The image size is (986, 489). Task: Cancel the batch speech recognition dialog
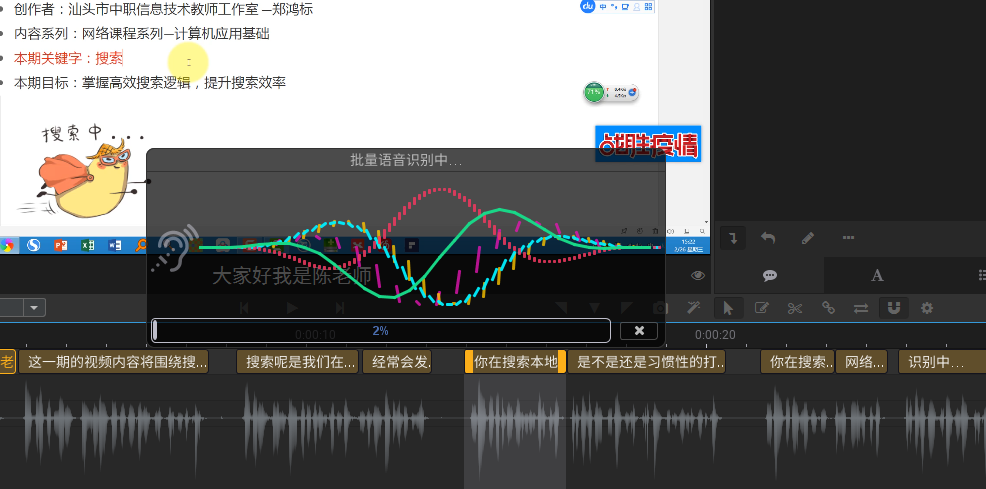point(639,331)
